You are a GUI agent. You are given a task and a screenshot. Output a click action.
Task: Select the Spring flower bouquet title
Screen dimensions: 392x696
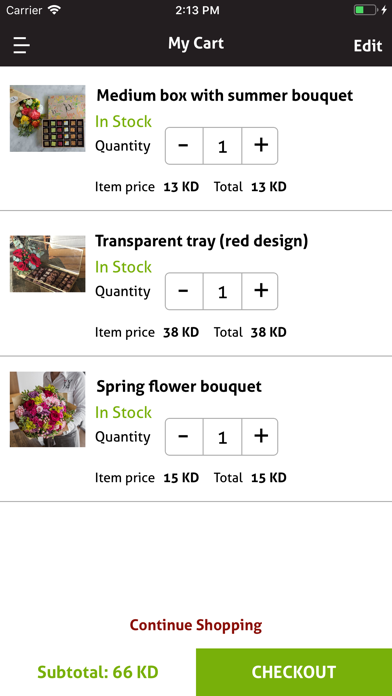click(x=179, y=387)
